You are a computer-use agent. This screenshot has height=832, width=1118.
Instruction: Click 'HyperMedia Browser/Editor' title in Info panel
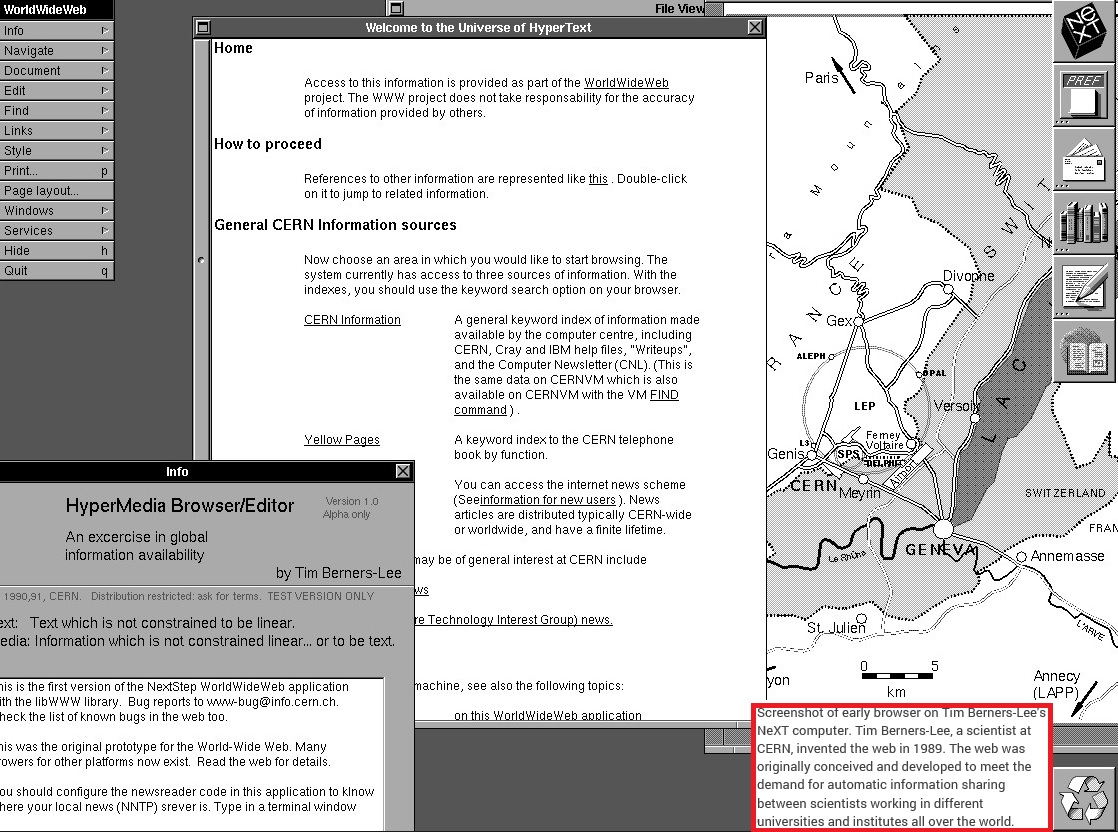(180, 505)
